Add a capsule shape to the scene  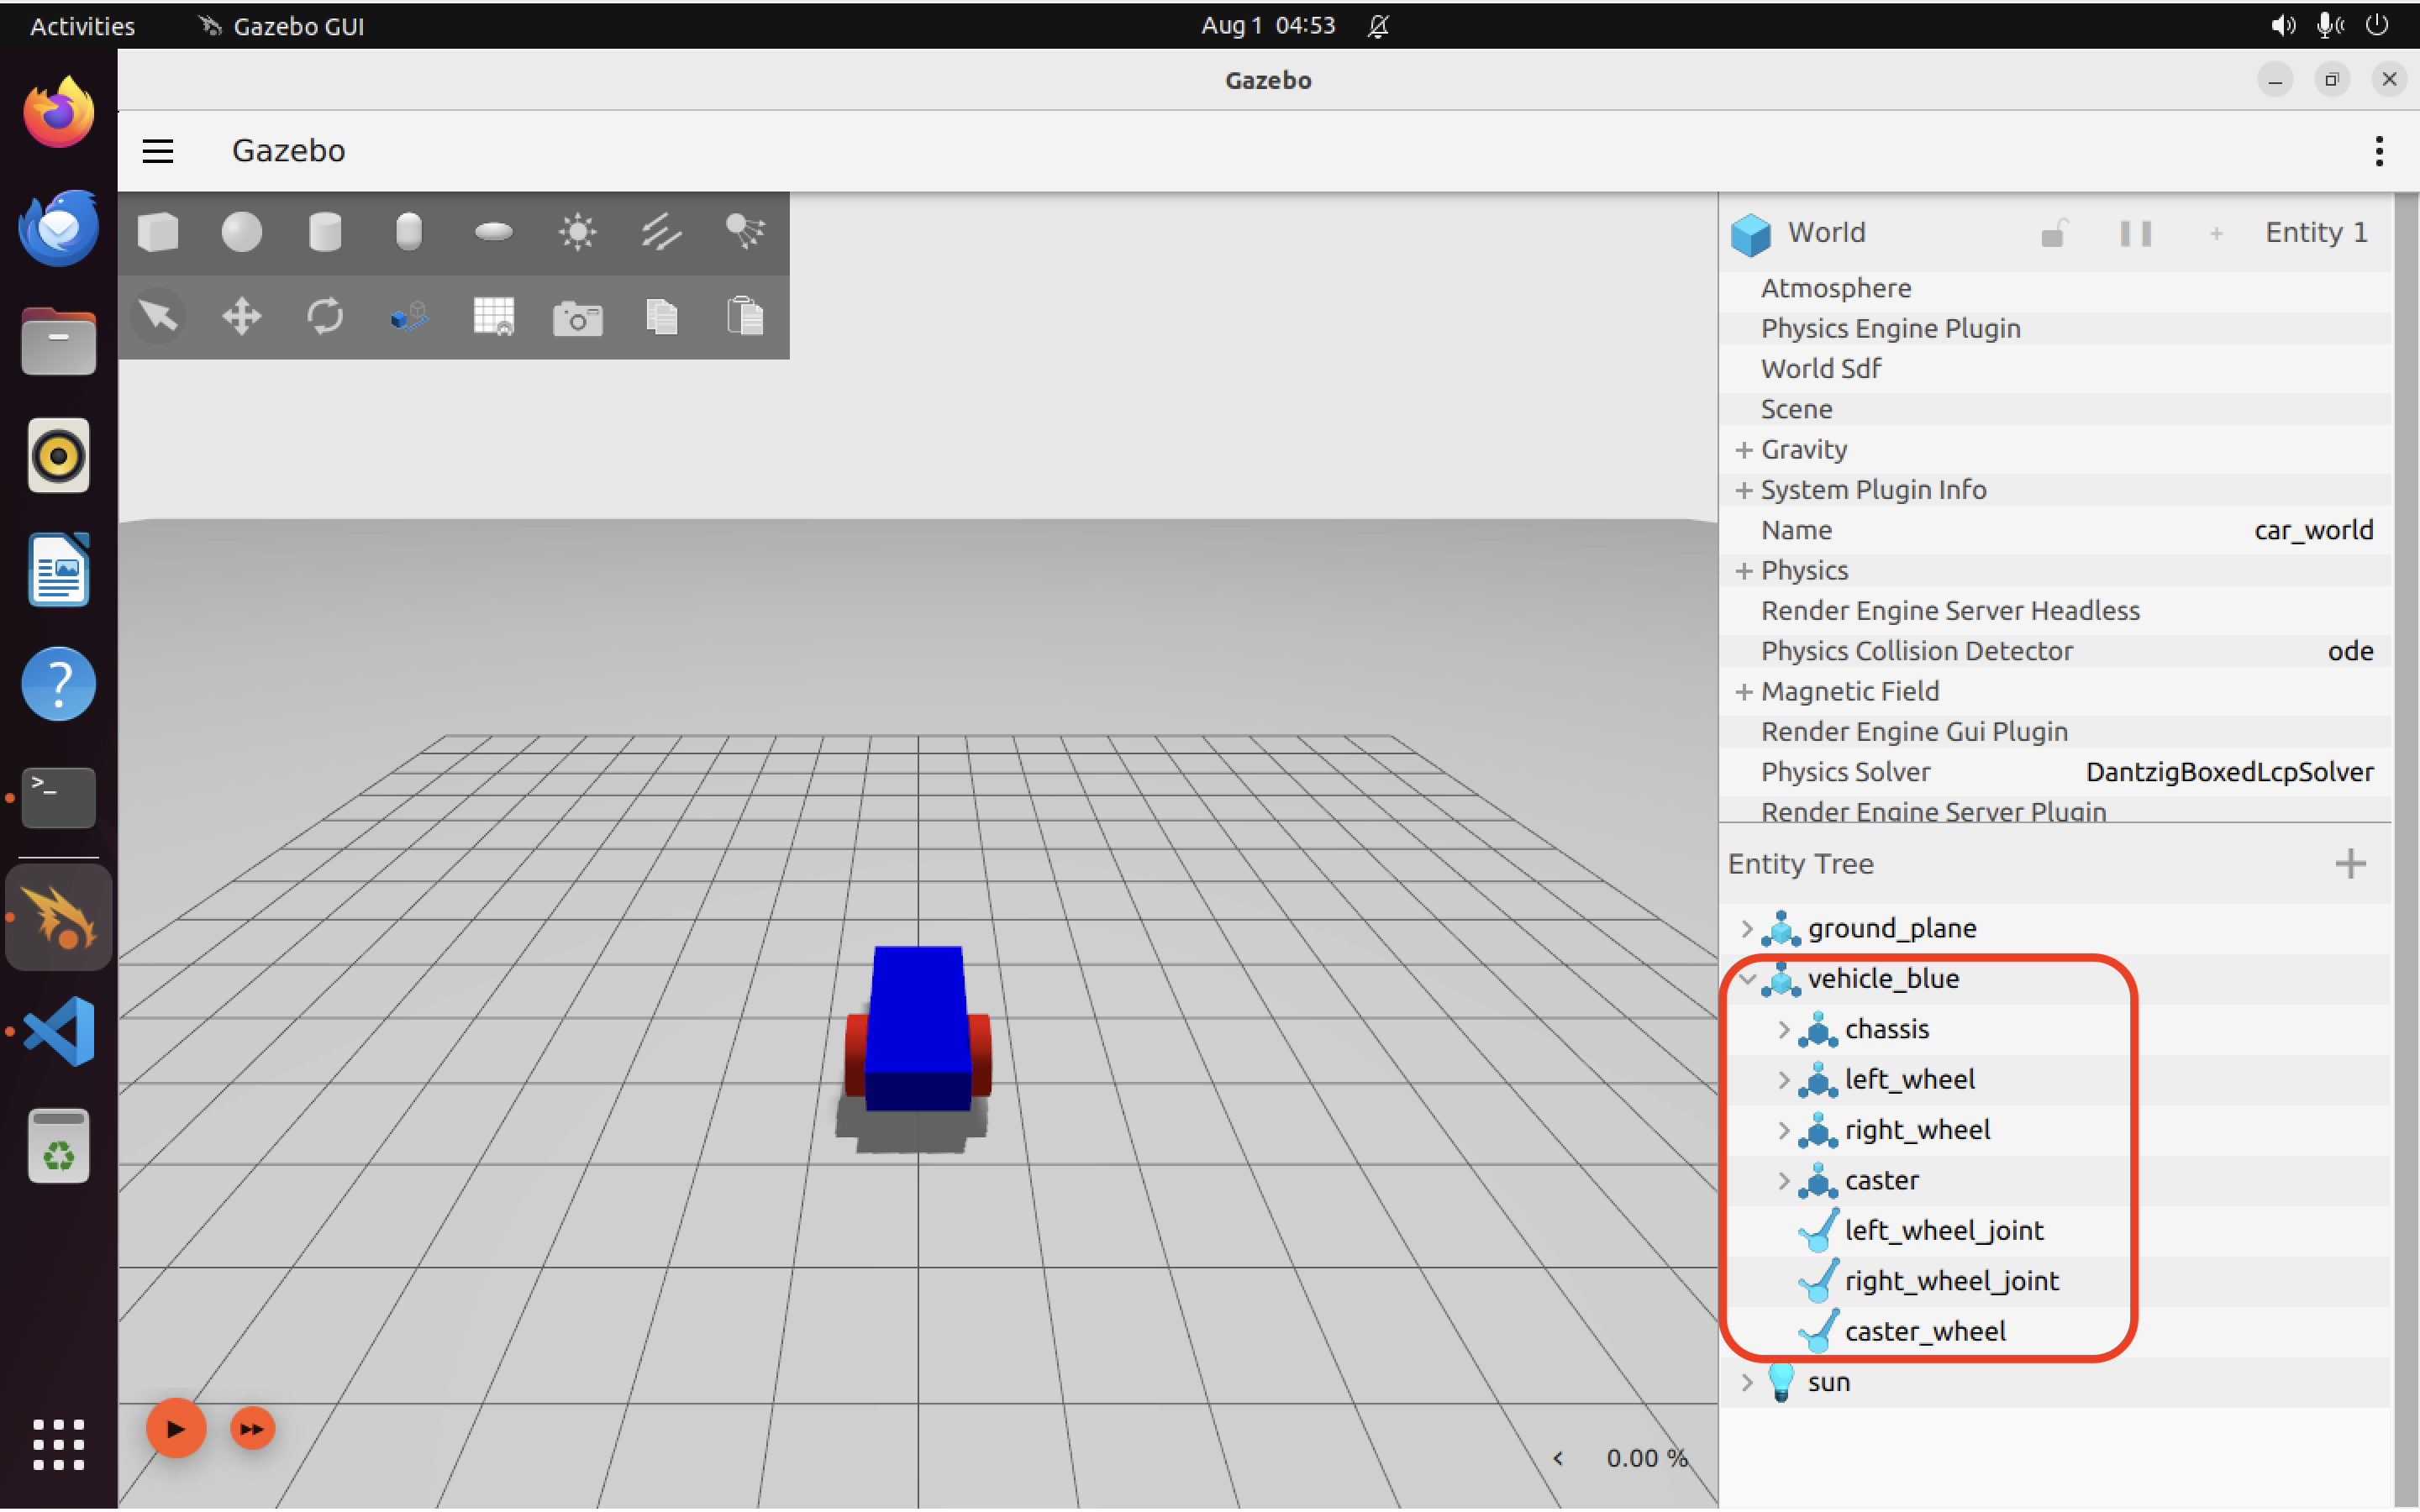(409, 231)
